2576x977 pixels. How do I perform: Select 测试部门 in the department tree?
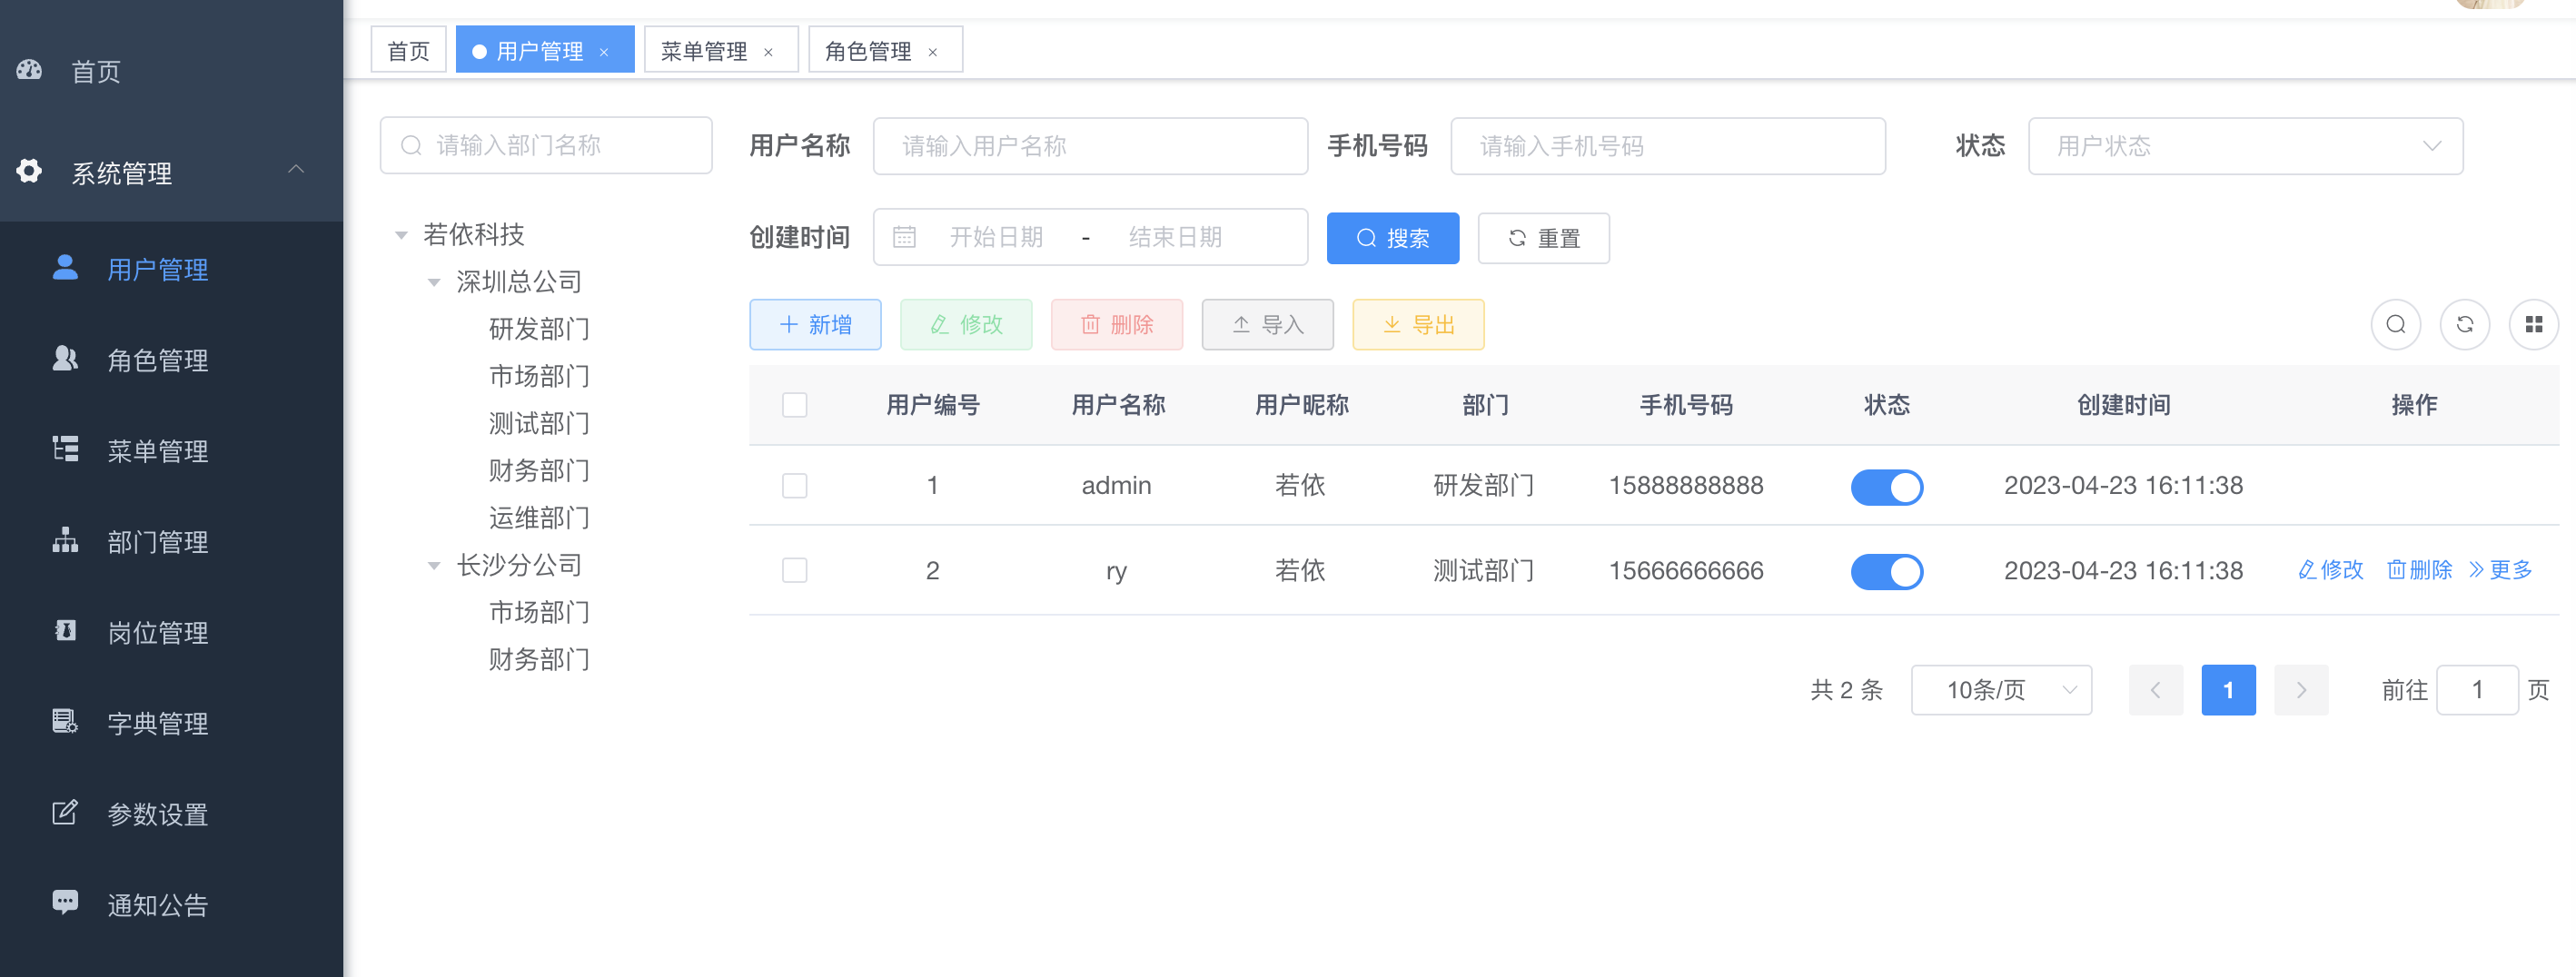click(x=539, y=424)
